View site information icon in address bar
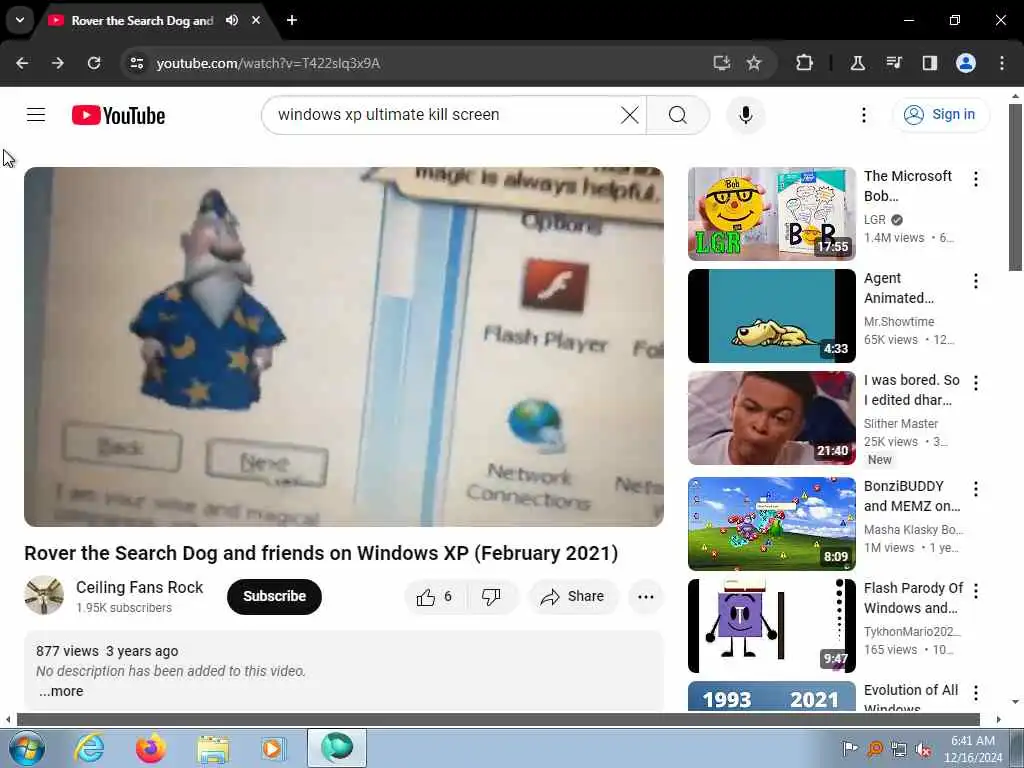The height and width of the screenshot is (768, 1024). click(136, 63)
